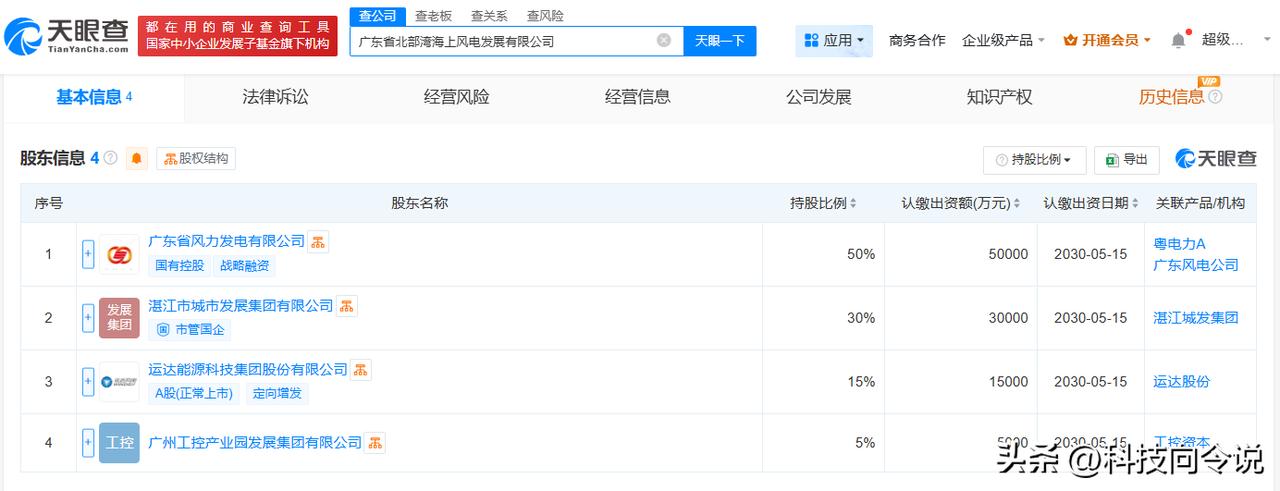Click the 战略融资 tag
Viewport: 1280px width, 491px height.
coord(245,266)
